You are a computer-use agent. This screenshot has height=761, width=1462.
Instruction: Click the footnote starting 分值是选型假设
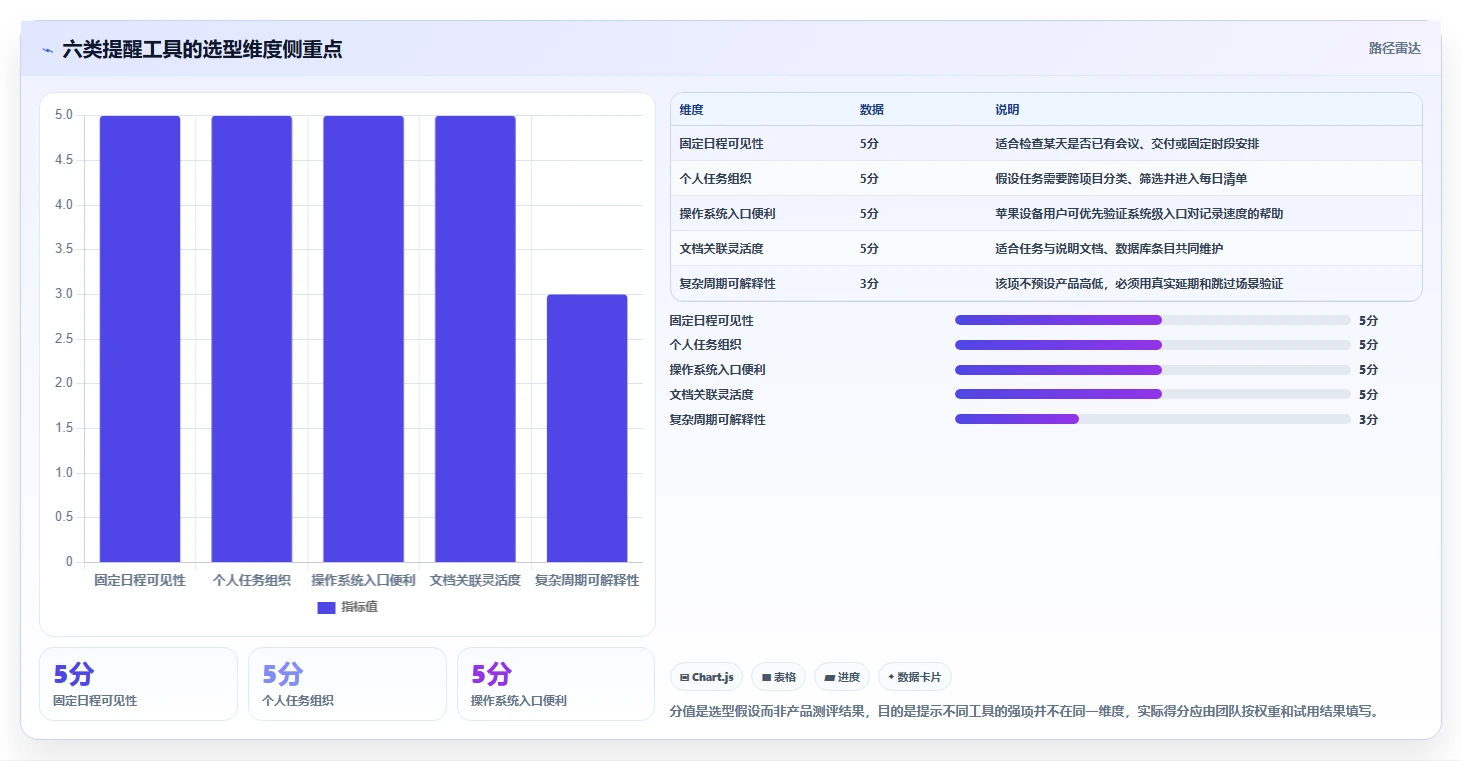(x=1024, y=712)
